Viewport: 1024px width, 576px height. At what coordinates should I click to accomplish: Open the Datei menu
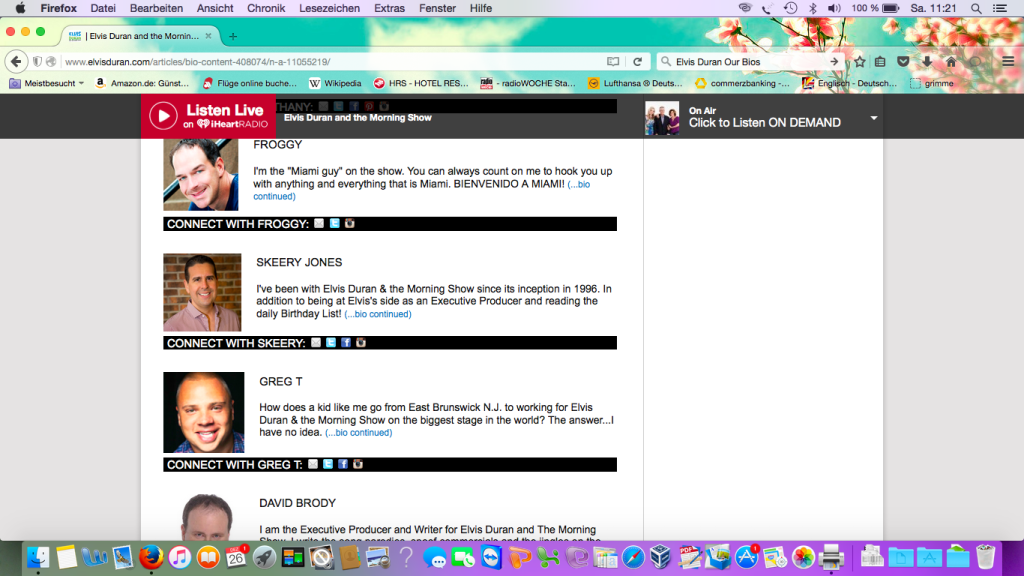click(x=103, y=8)
